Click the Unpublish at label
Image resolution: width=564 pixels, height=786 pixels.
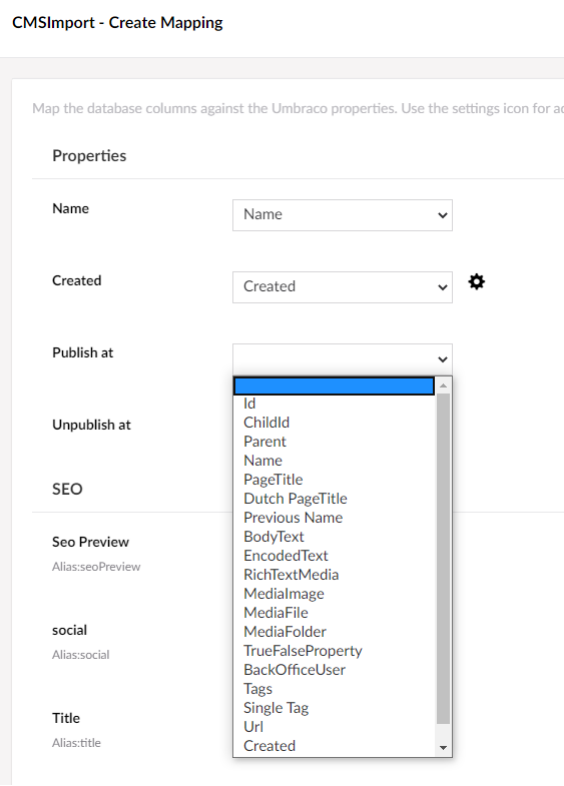tap(91, 425)
